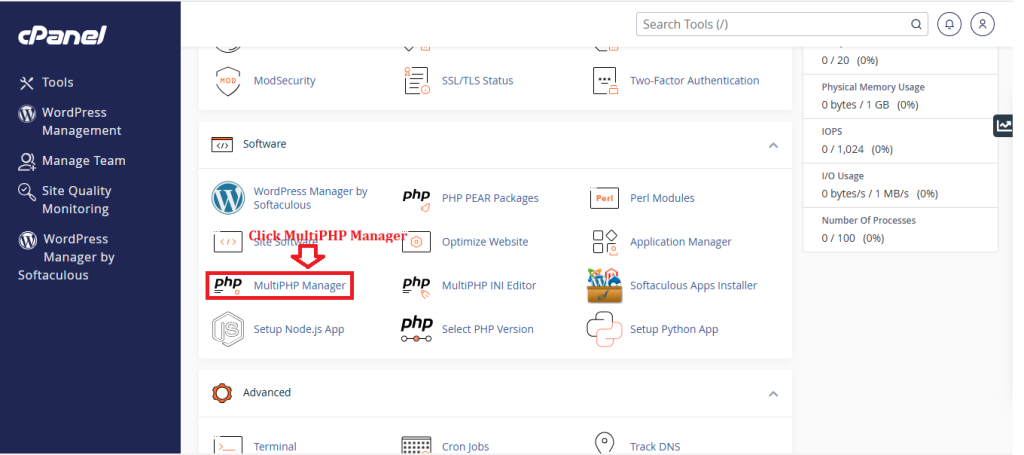Open WordPress Manager by Softaculous sidebar item
The image size is (1024, 455).
(x=66, y=257)
